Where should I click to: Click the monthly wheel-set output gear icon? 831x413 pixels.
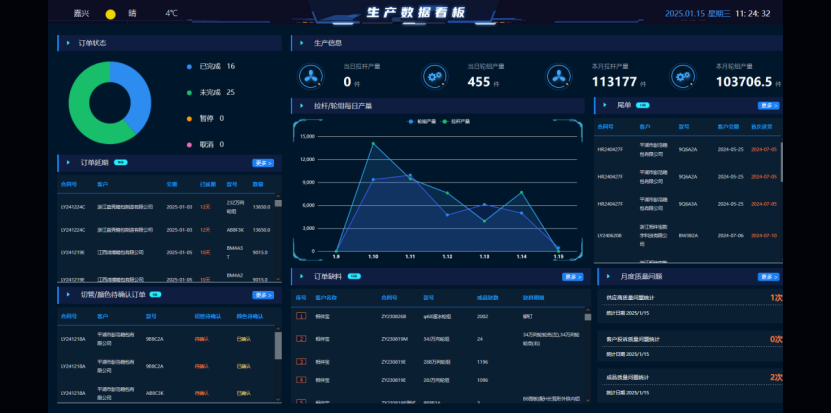tap(682, 76)
